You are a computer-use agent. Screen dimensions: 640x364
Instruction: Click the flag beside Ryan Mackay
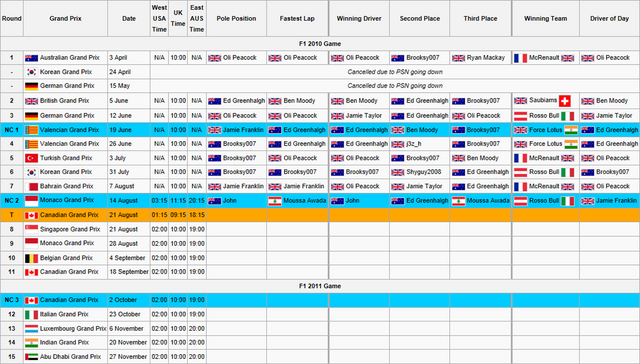(458, 58)
